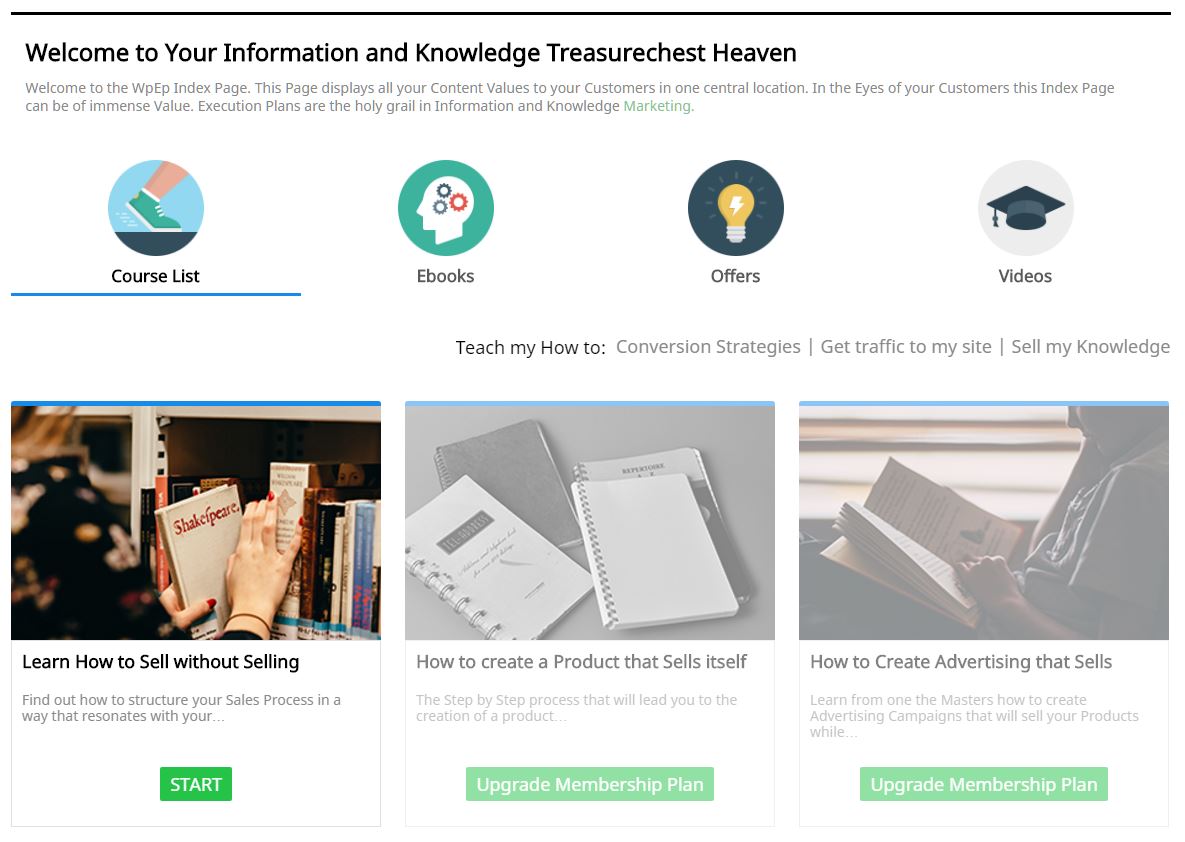
Task: Filter by Conversion Strategies
Action: point(708,347)
